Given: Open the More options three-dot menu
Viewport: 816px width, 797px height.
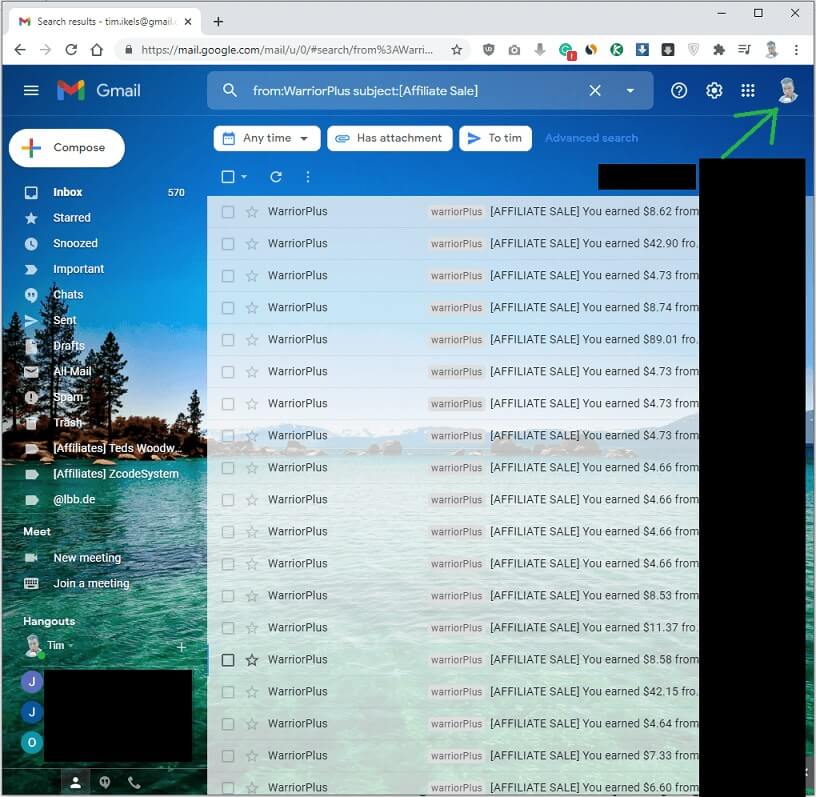Looking at the screenshot, I should 308,177.
